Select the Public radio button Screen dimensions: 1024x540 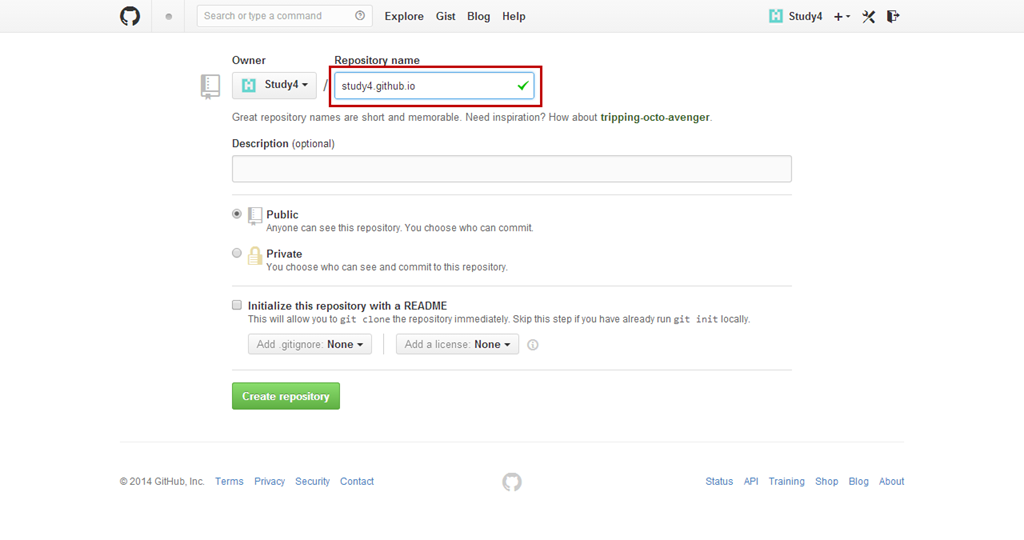click(x=236, y=214)
